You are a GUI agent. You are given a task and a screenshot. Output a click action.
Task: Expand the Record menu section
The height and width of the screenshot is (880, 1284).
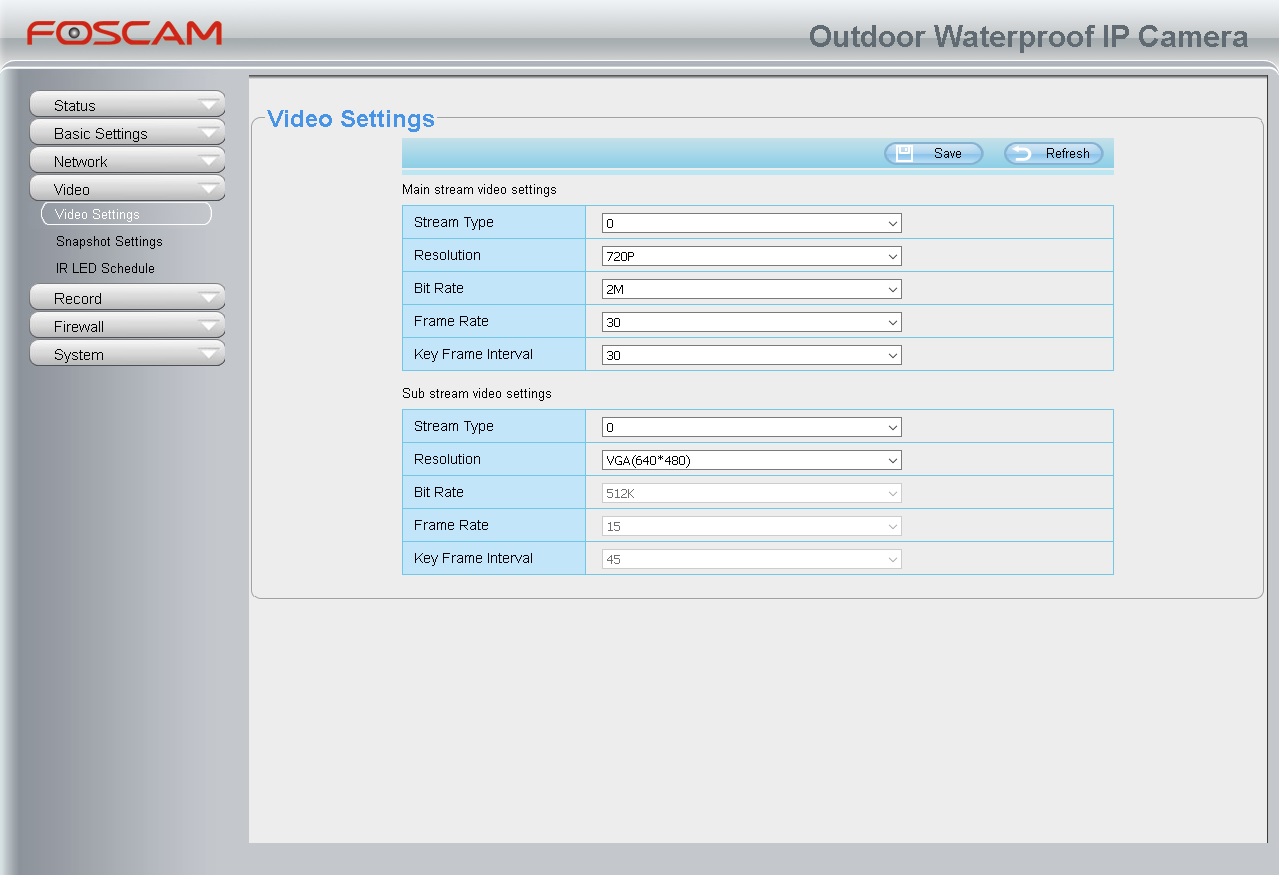126,298
